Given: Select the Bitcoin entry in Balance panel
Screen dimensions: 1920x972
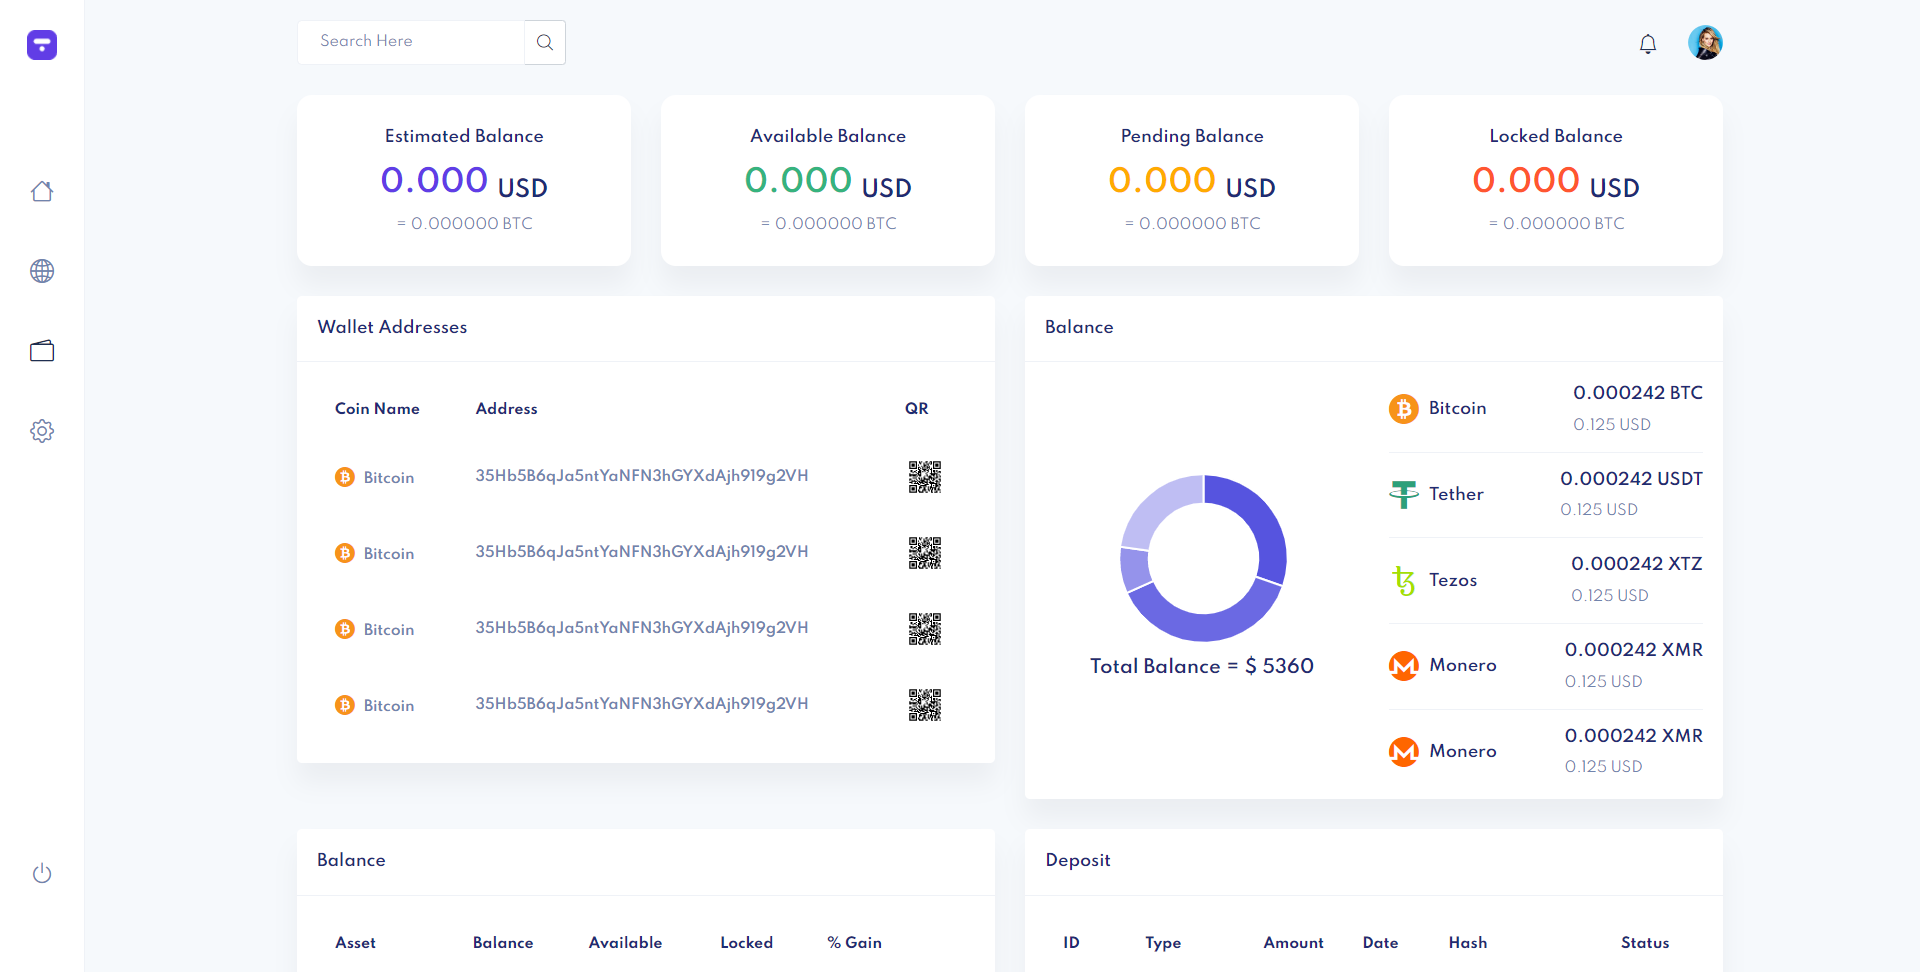Looking at the screenshot, I should [x=1545, y=408].
